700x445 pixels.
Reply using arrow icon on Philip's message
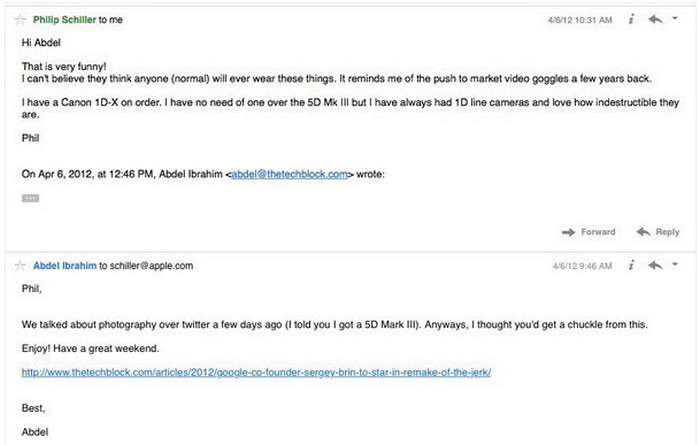click(656, 20)
